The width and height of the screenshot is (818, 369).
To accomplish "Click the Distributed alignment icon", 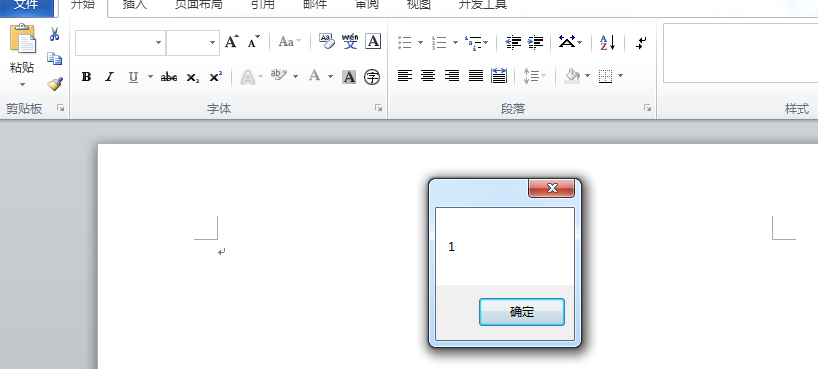I will pos(499,76).
